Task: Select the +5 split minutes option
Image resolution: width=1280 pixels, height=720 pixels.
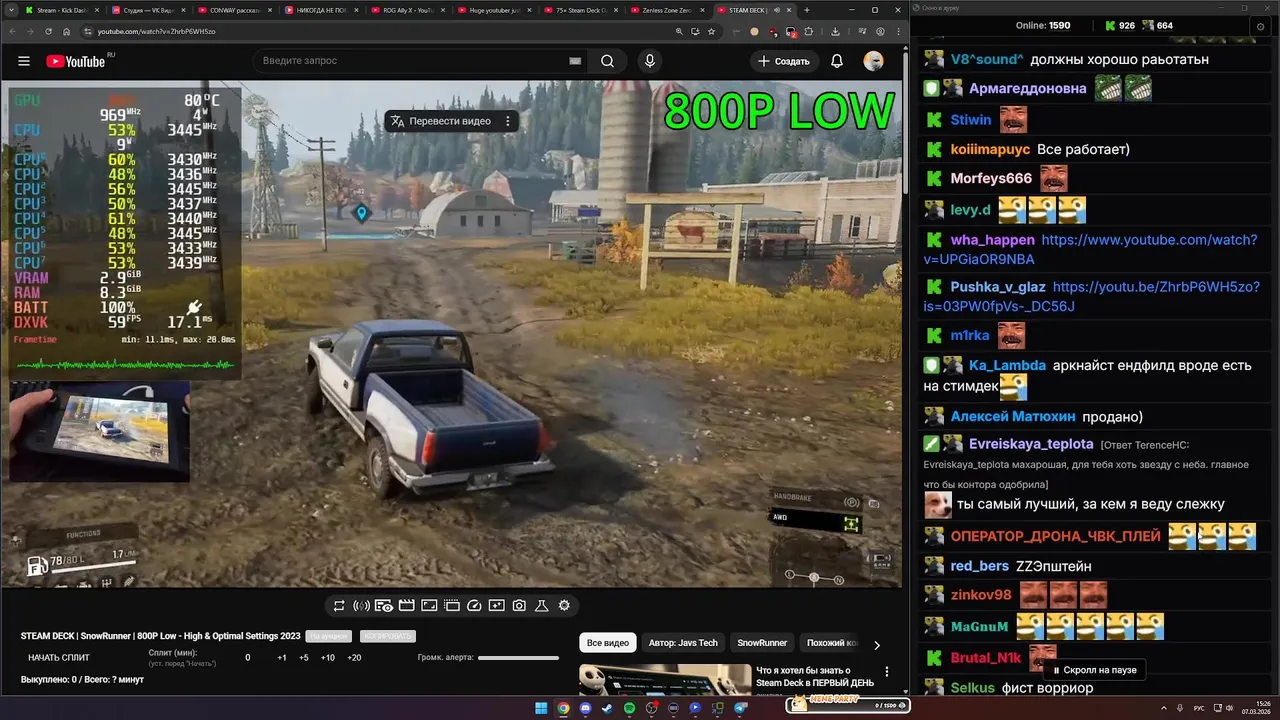Action: 304,657
